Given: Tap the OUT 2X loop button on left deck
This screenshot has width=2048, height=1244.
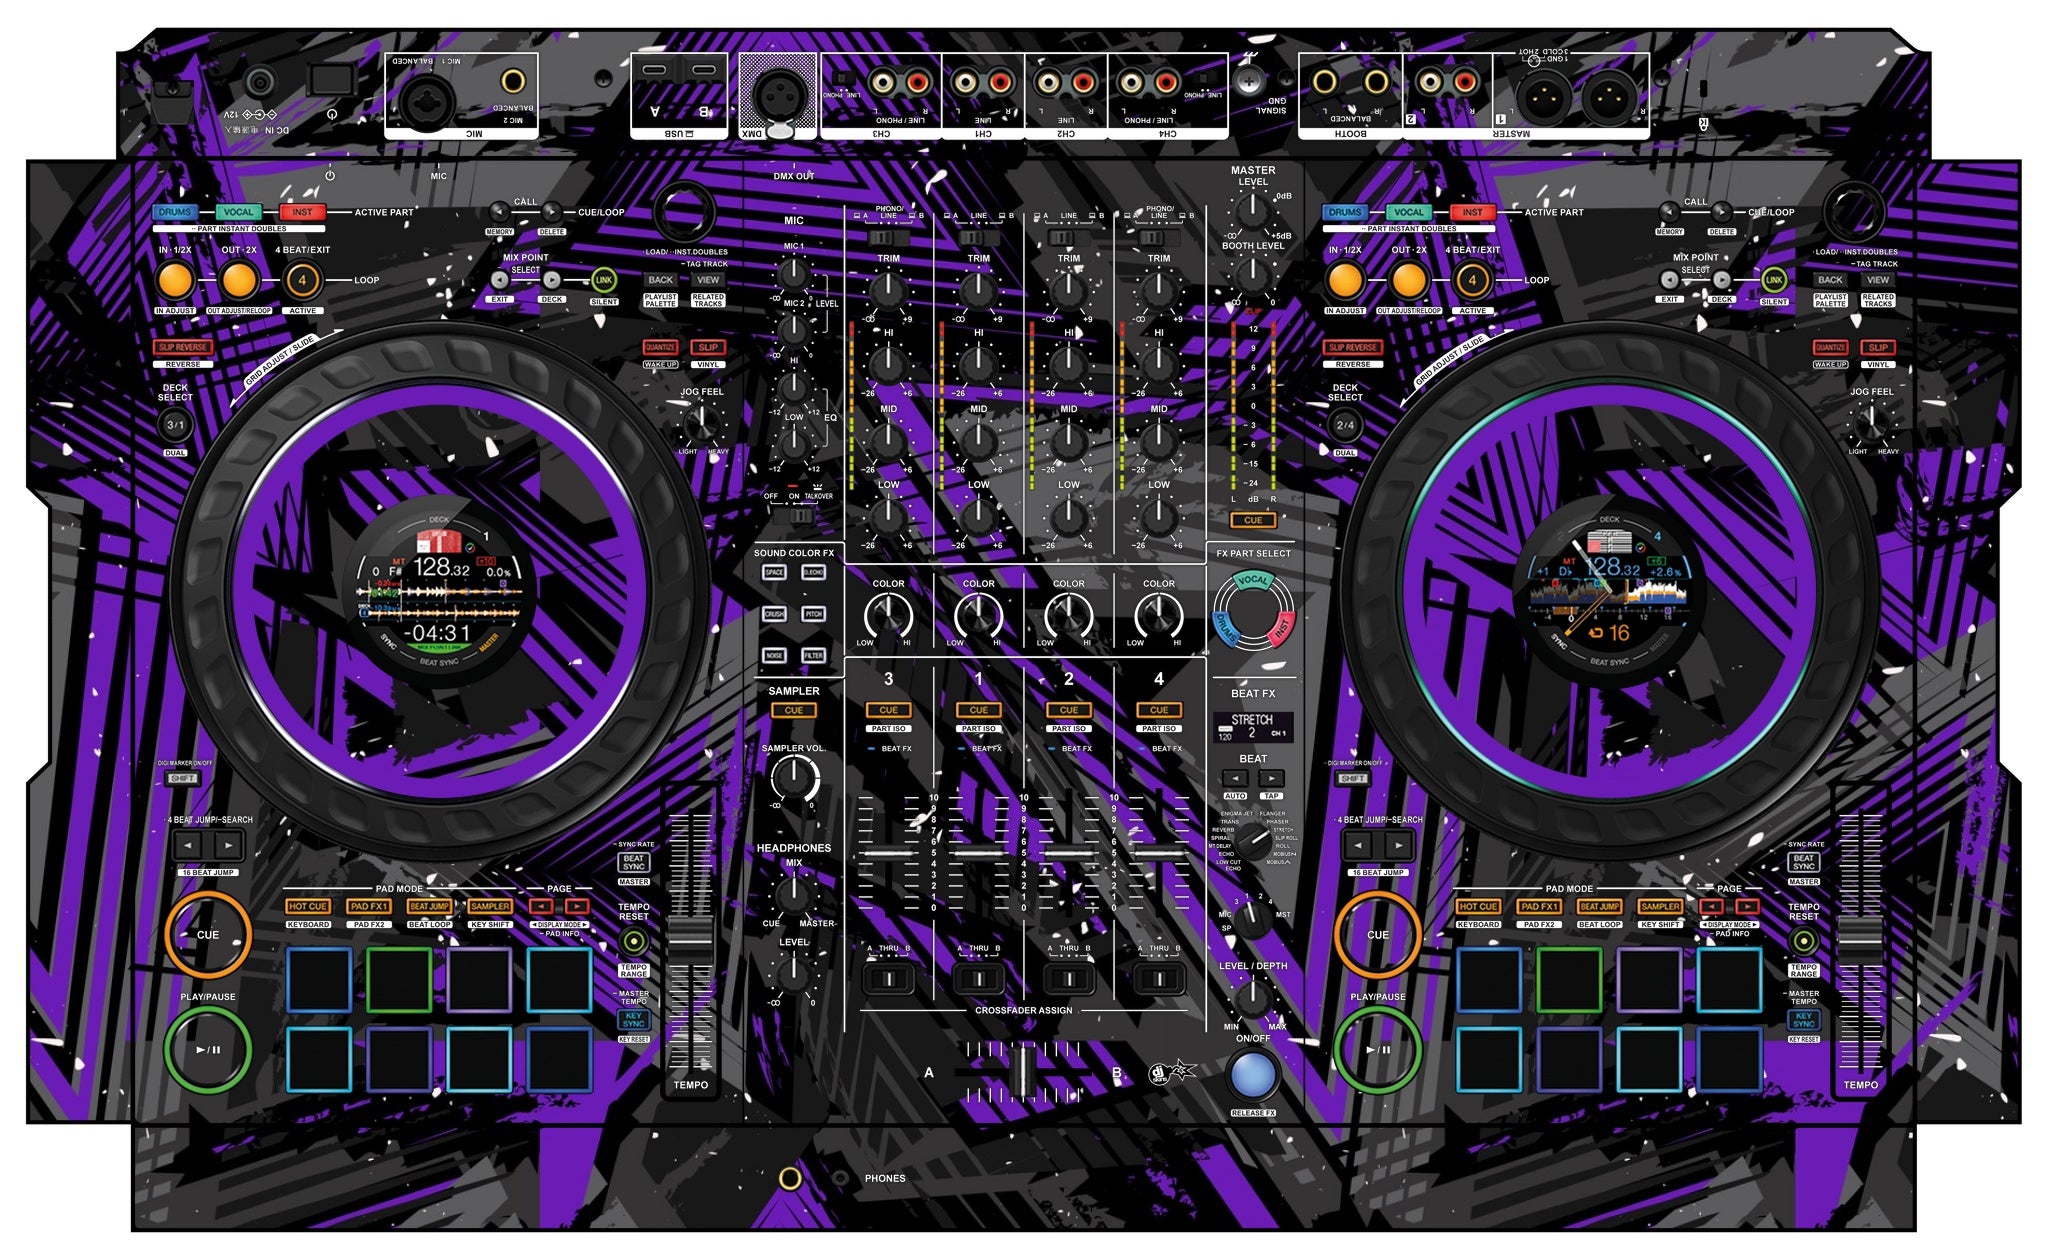Looking at the screenshot, I should point(239,281).
